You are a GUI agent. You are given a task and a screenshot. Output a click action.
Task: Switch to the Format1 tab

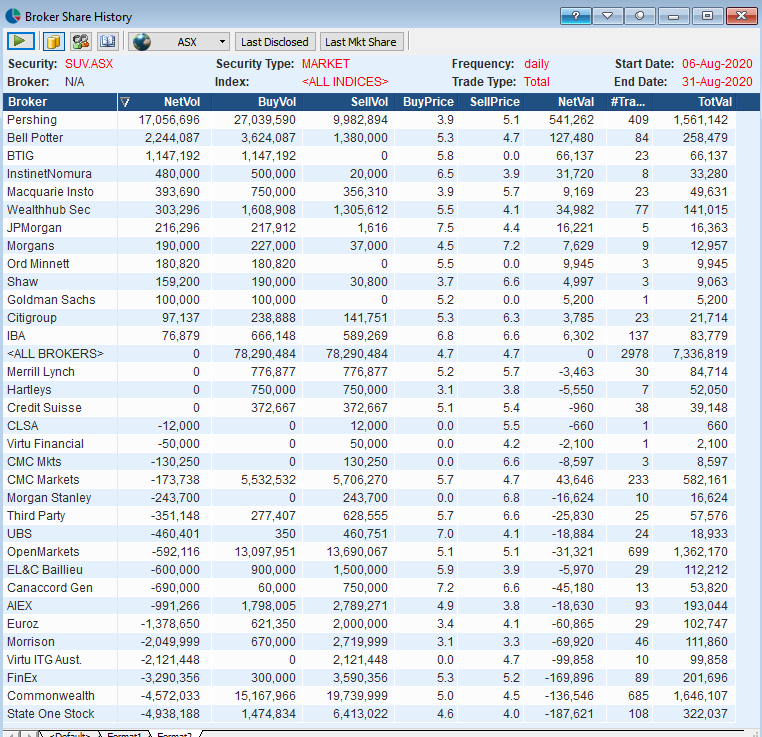[x=123, y=734]
